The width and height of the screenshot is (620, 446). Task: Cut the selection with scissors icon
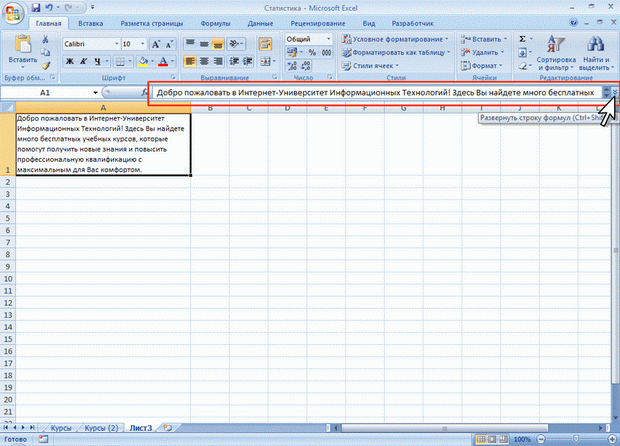click(x=45, y=39)
